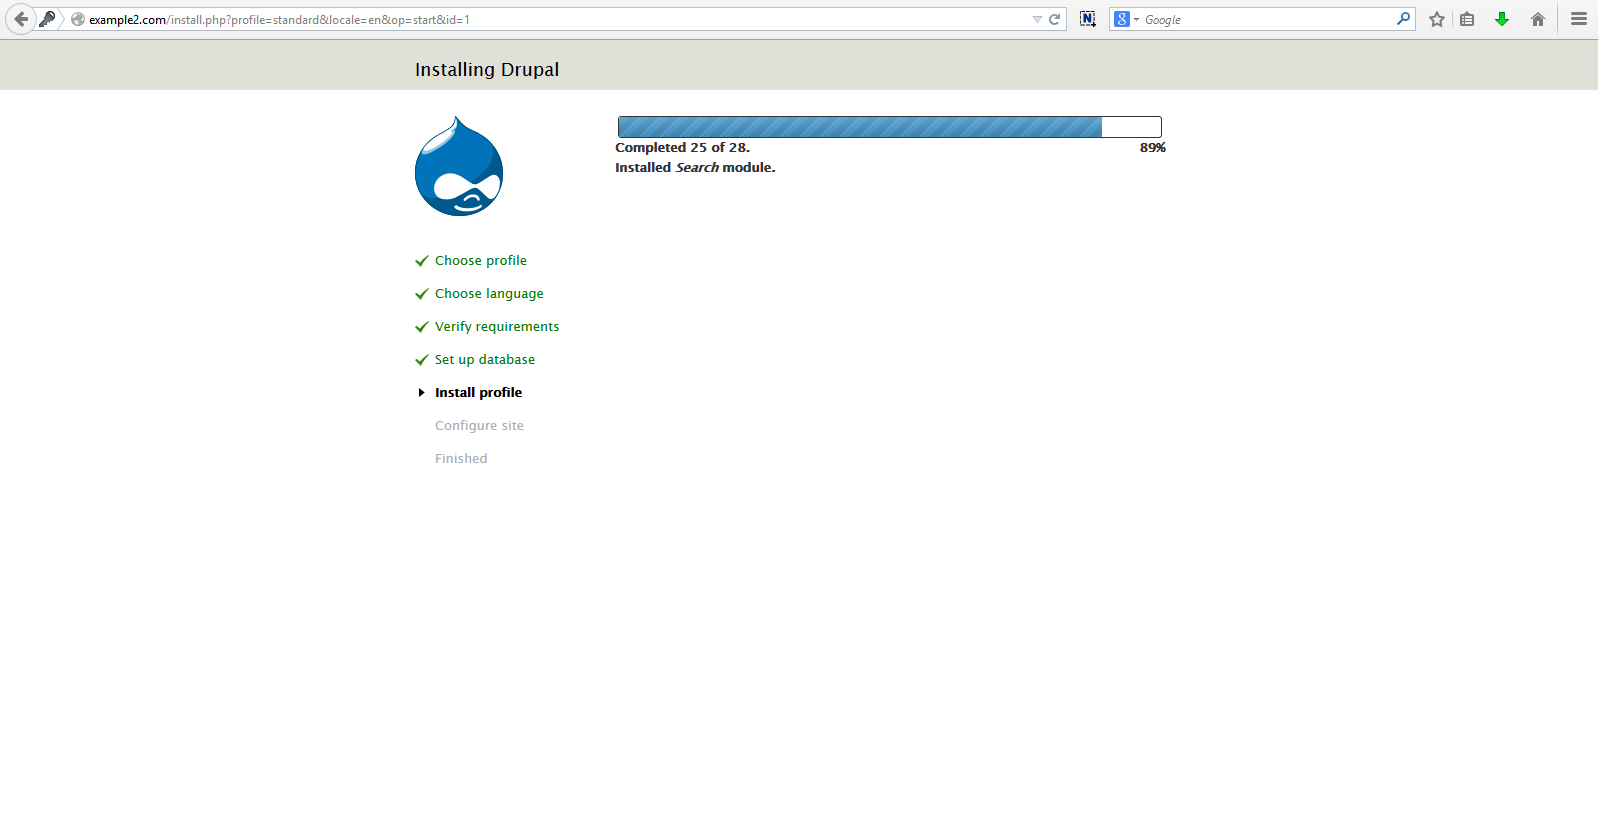
Task: Click the checkmark next to Set up database
Action: (x=422, y=360)
